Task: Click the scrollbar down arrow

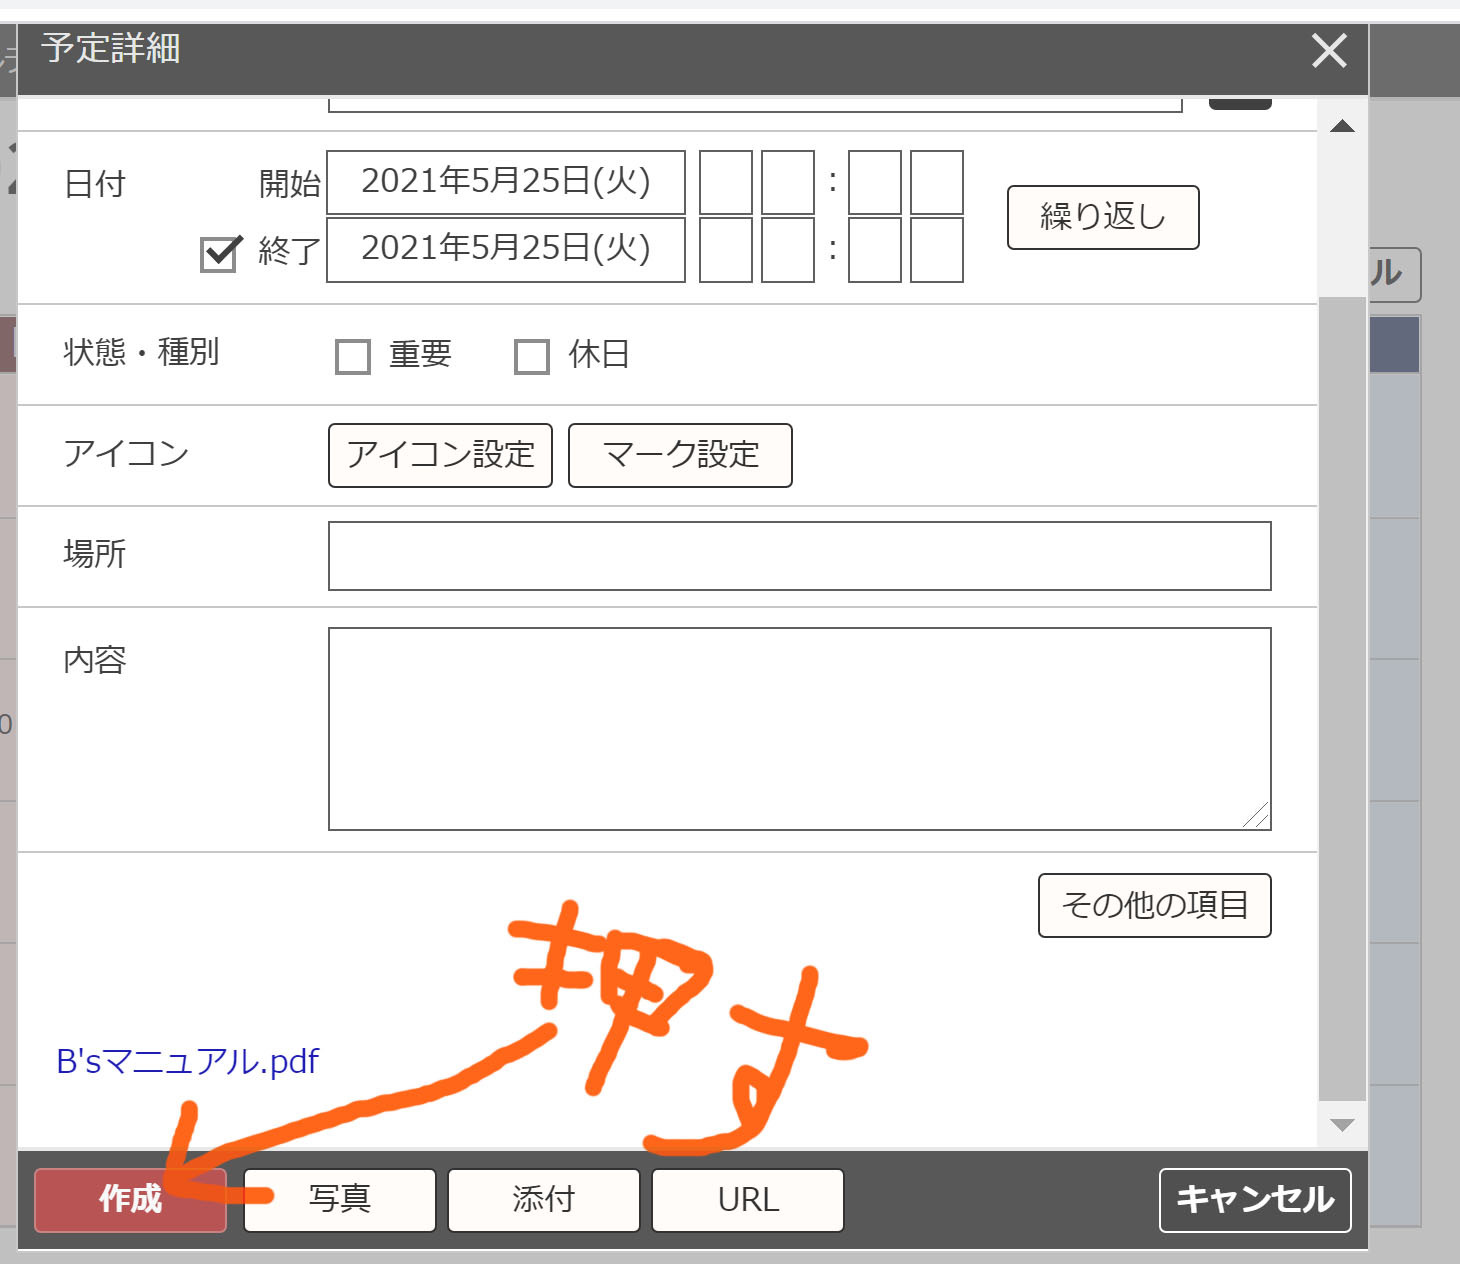Action: tap(1342, 1125)
